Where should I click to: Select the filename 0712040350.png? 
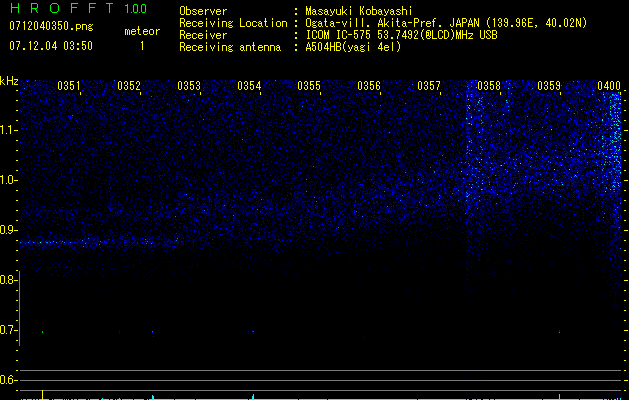(51, 27)
